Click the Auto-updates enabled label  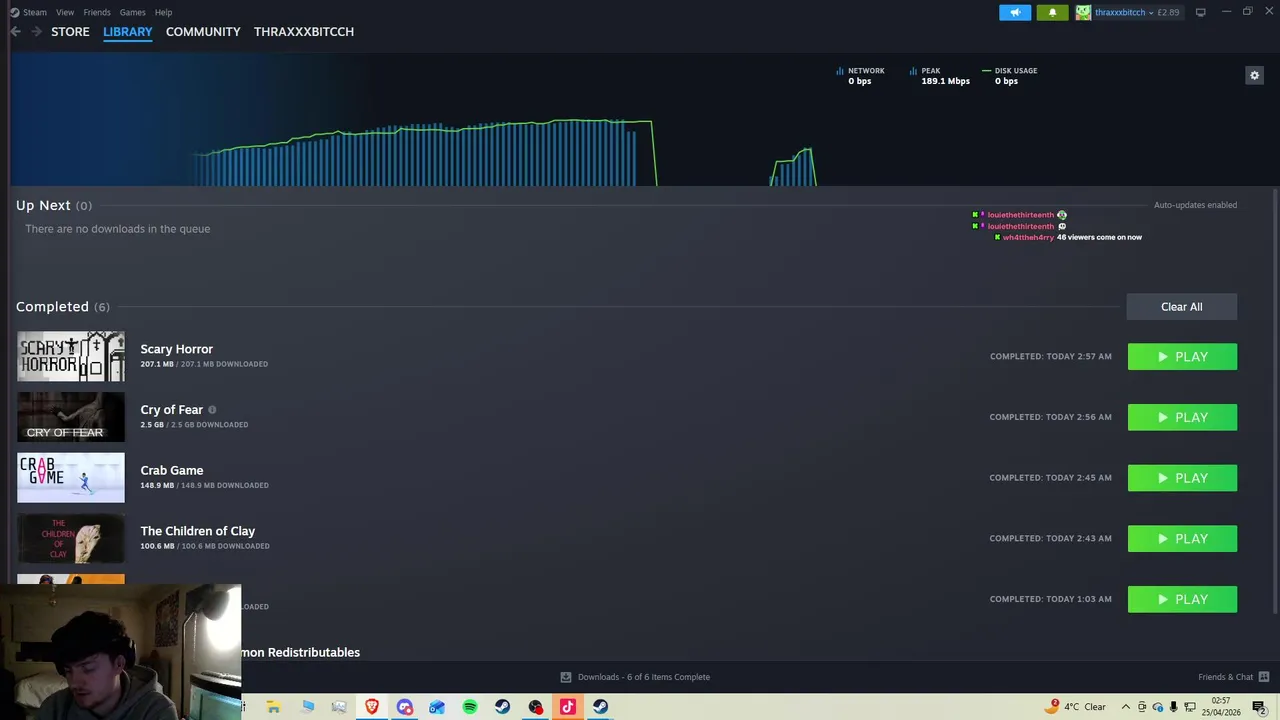[1195, 205]
